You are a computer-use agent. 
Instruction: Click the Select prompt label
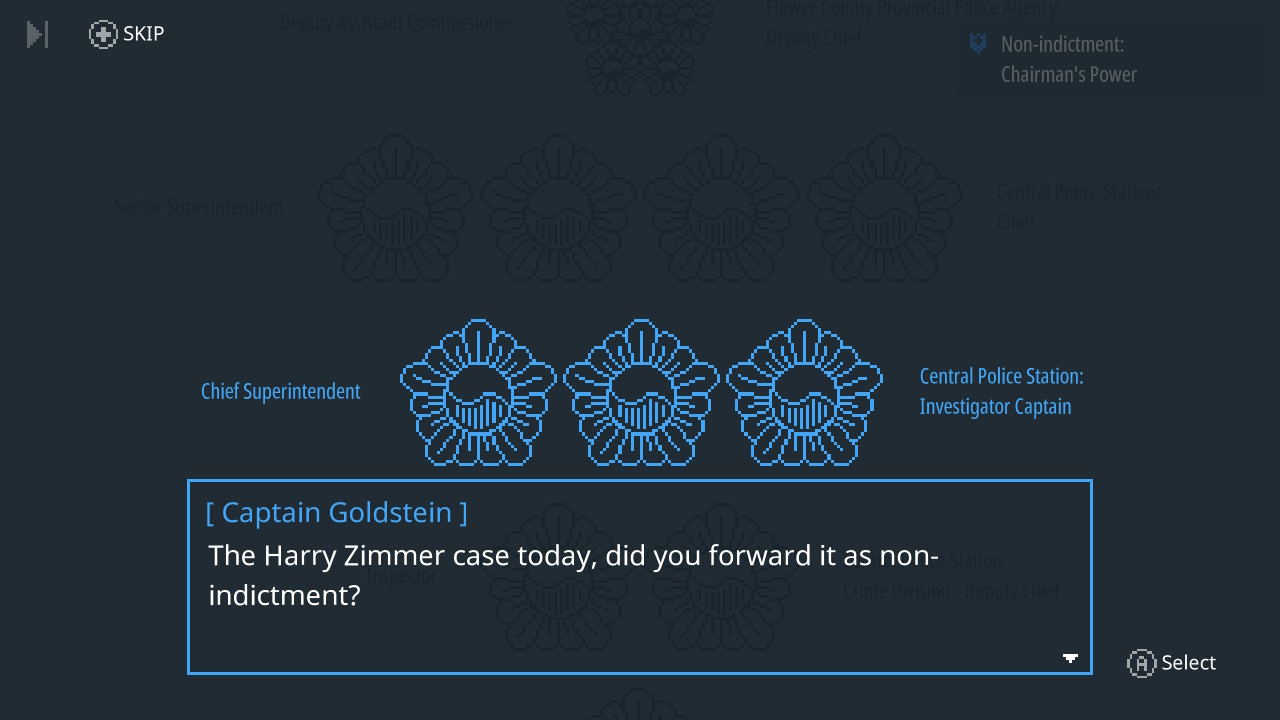(1189, 663)
